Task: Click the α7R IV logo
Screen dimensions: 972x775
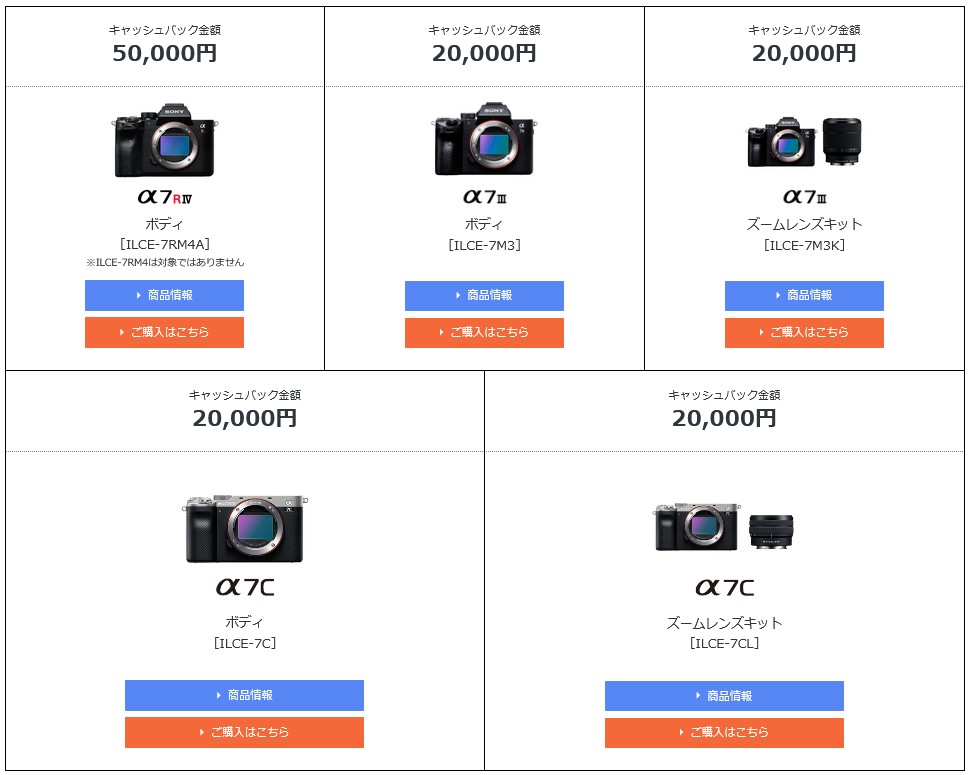Action: [x=165, y=197]
